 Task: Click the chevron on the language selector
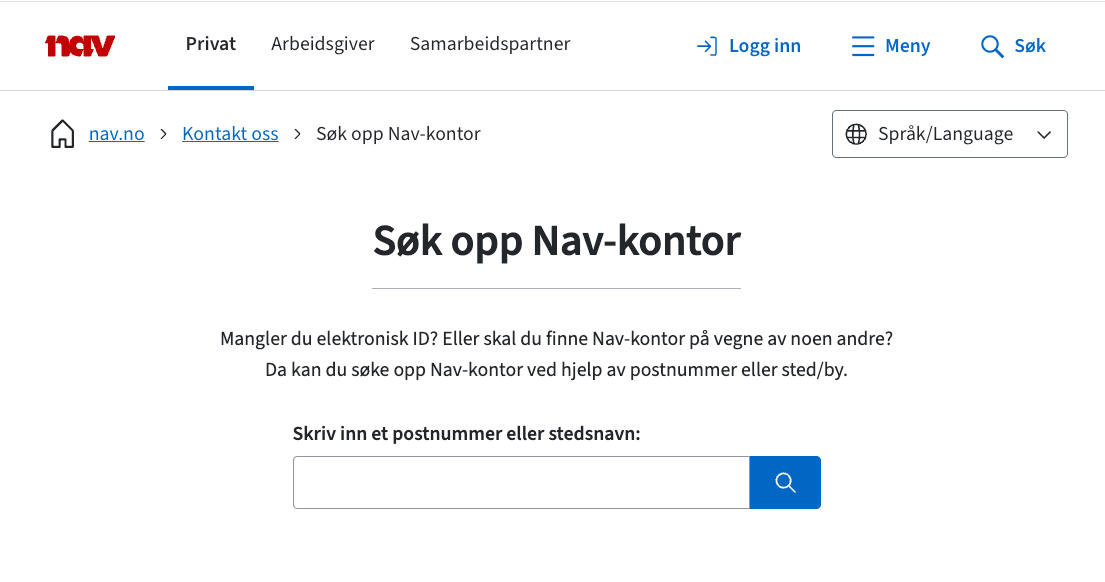point(1044,133)
